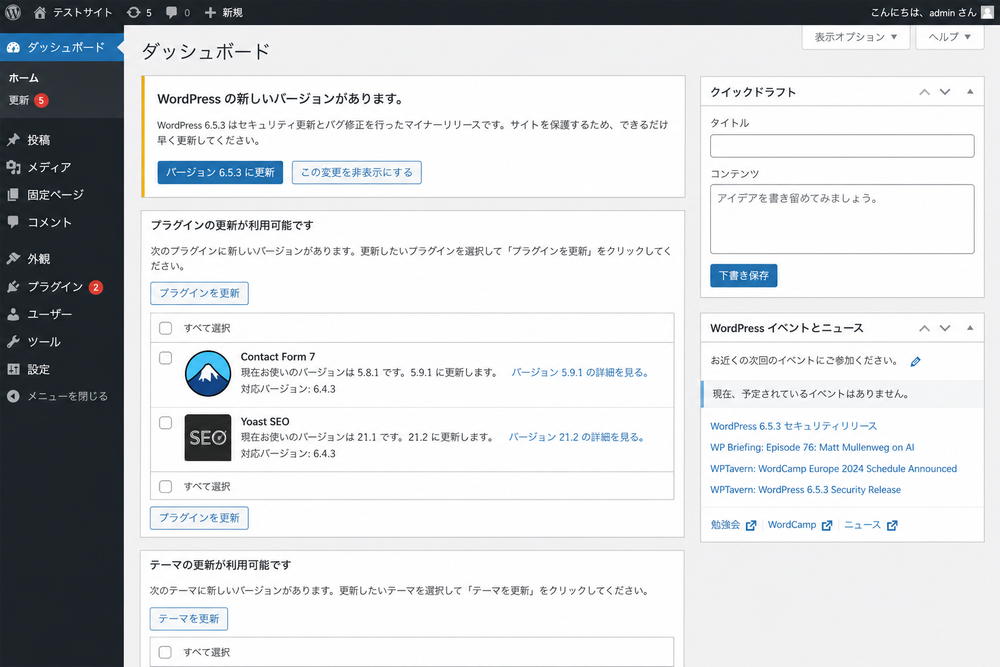Click the ツール wrench icon
Image resolution: width=1000 pixels, height=667 pixels.
(13, 342)
